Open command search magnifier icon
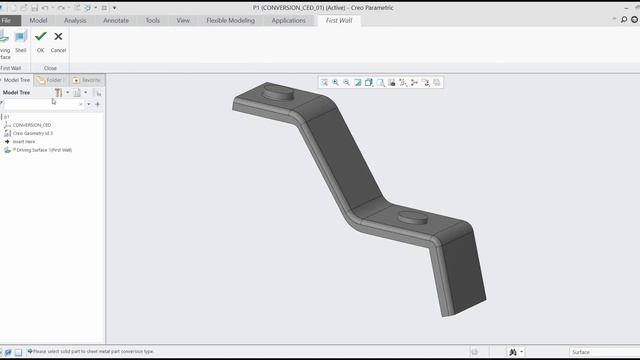 pos(624,20)
